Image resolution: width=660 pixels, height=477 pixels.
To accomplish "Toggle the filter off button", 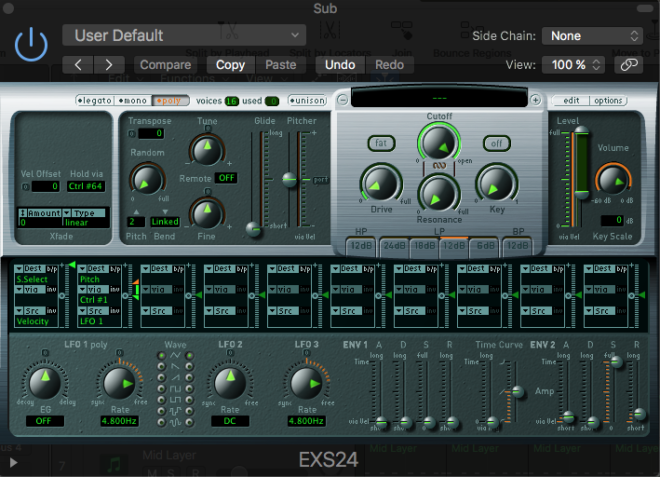I will click(x=497, y=143).
